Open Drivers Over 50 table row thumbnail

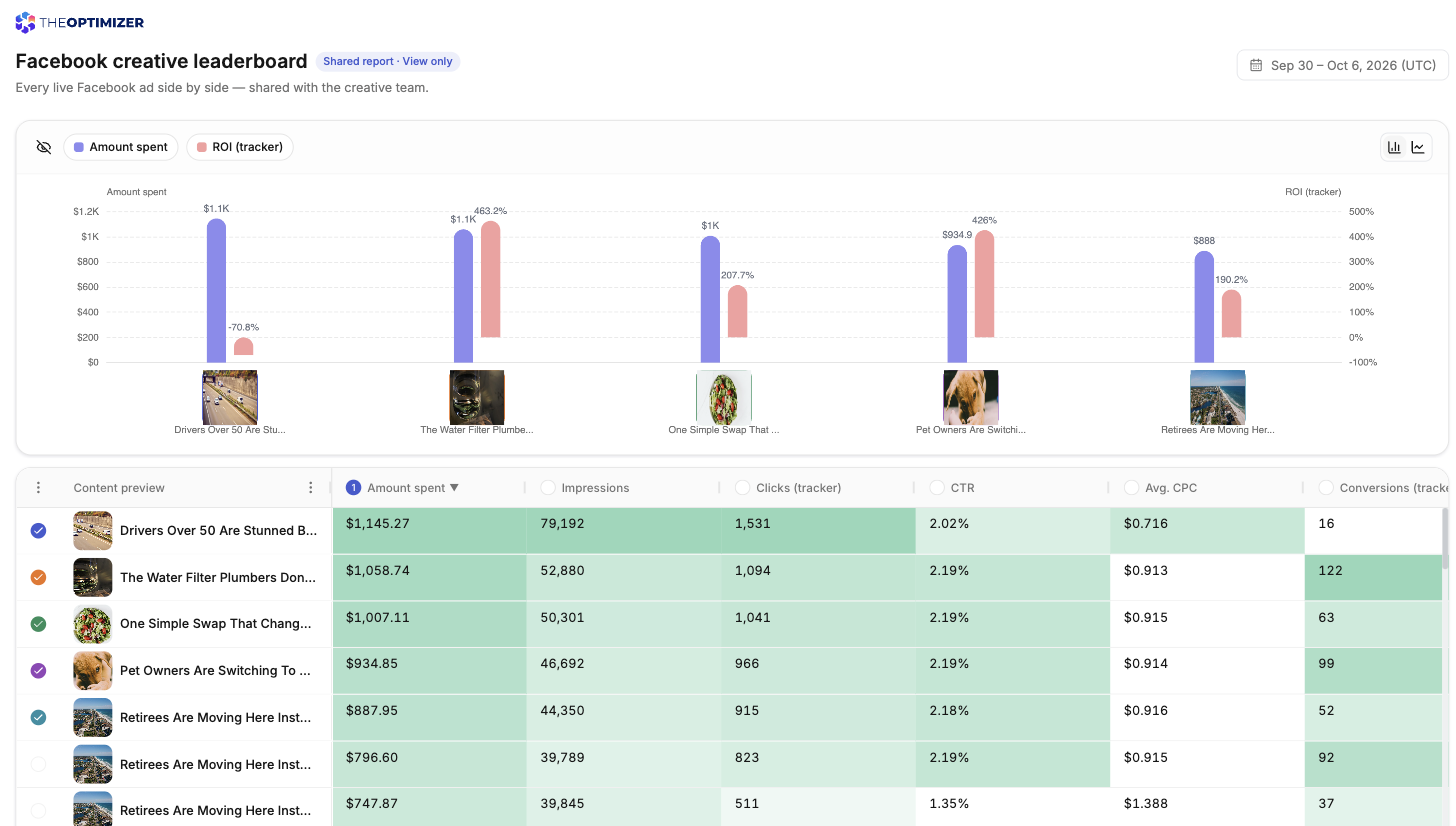click(93, 531)
